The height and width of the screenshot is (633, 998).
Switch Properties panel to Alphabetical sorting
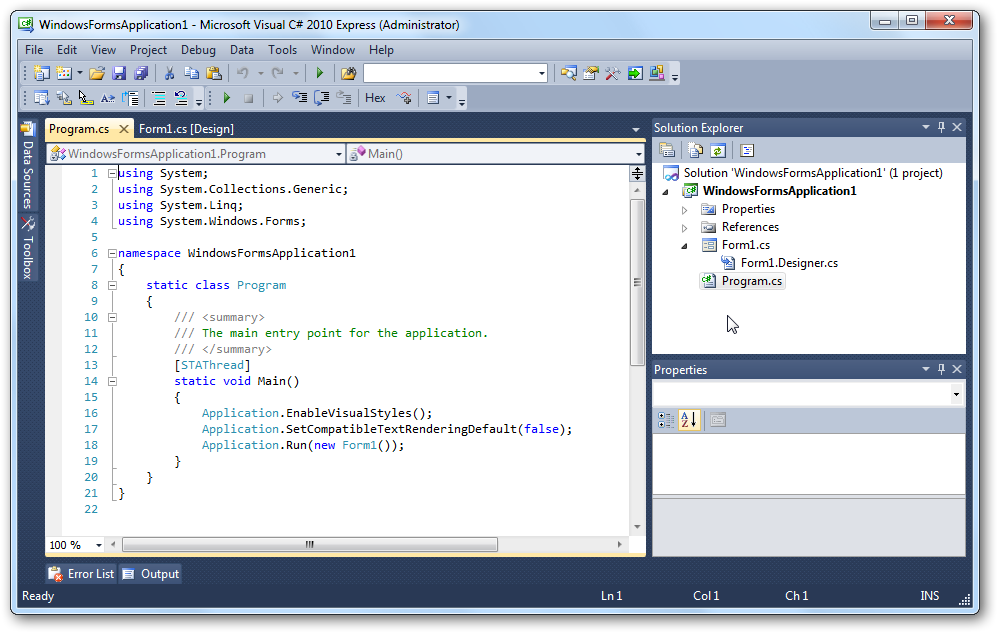[689, 420]
